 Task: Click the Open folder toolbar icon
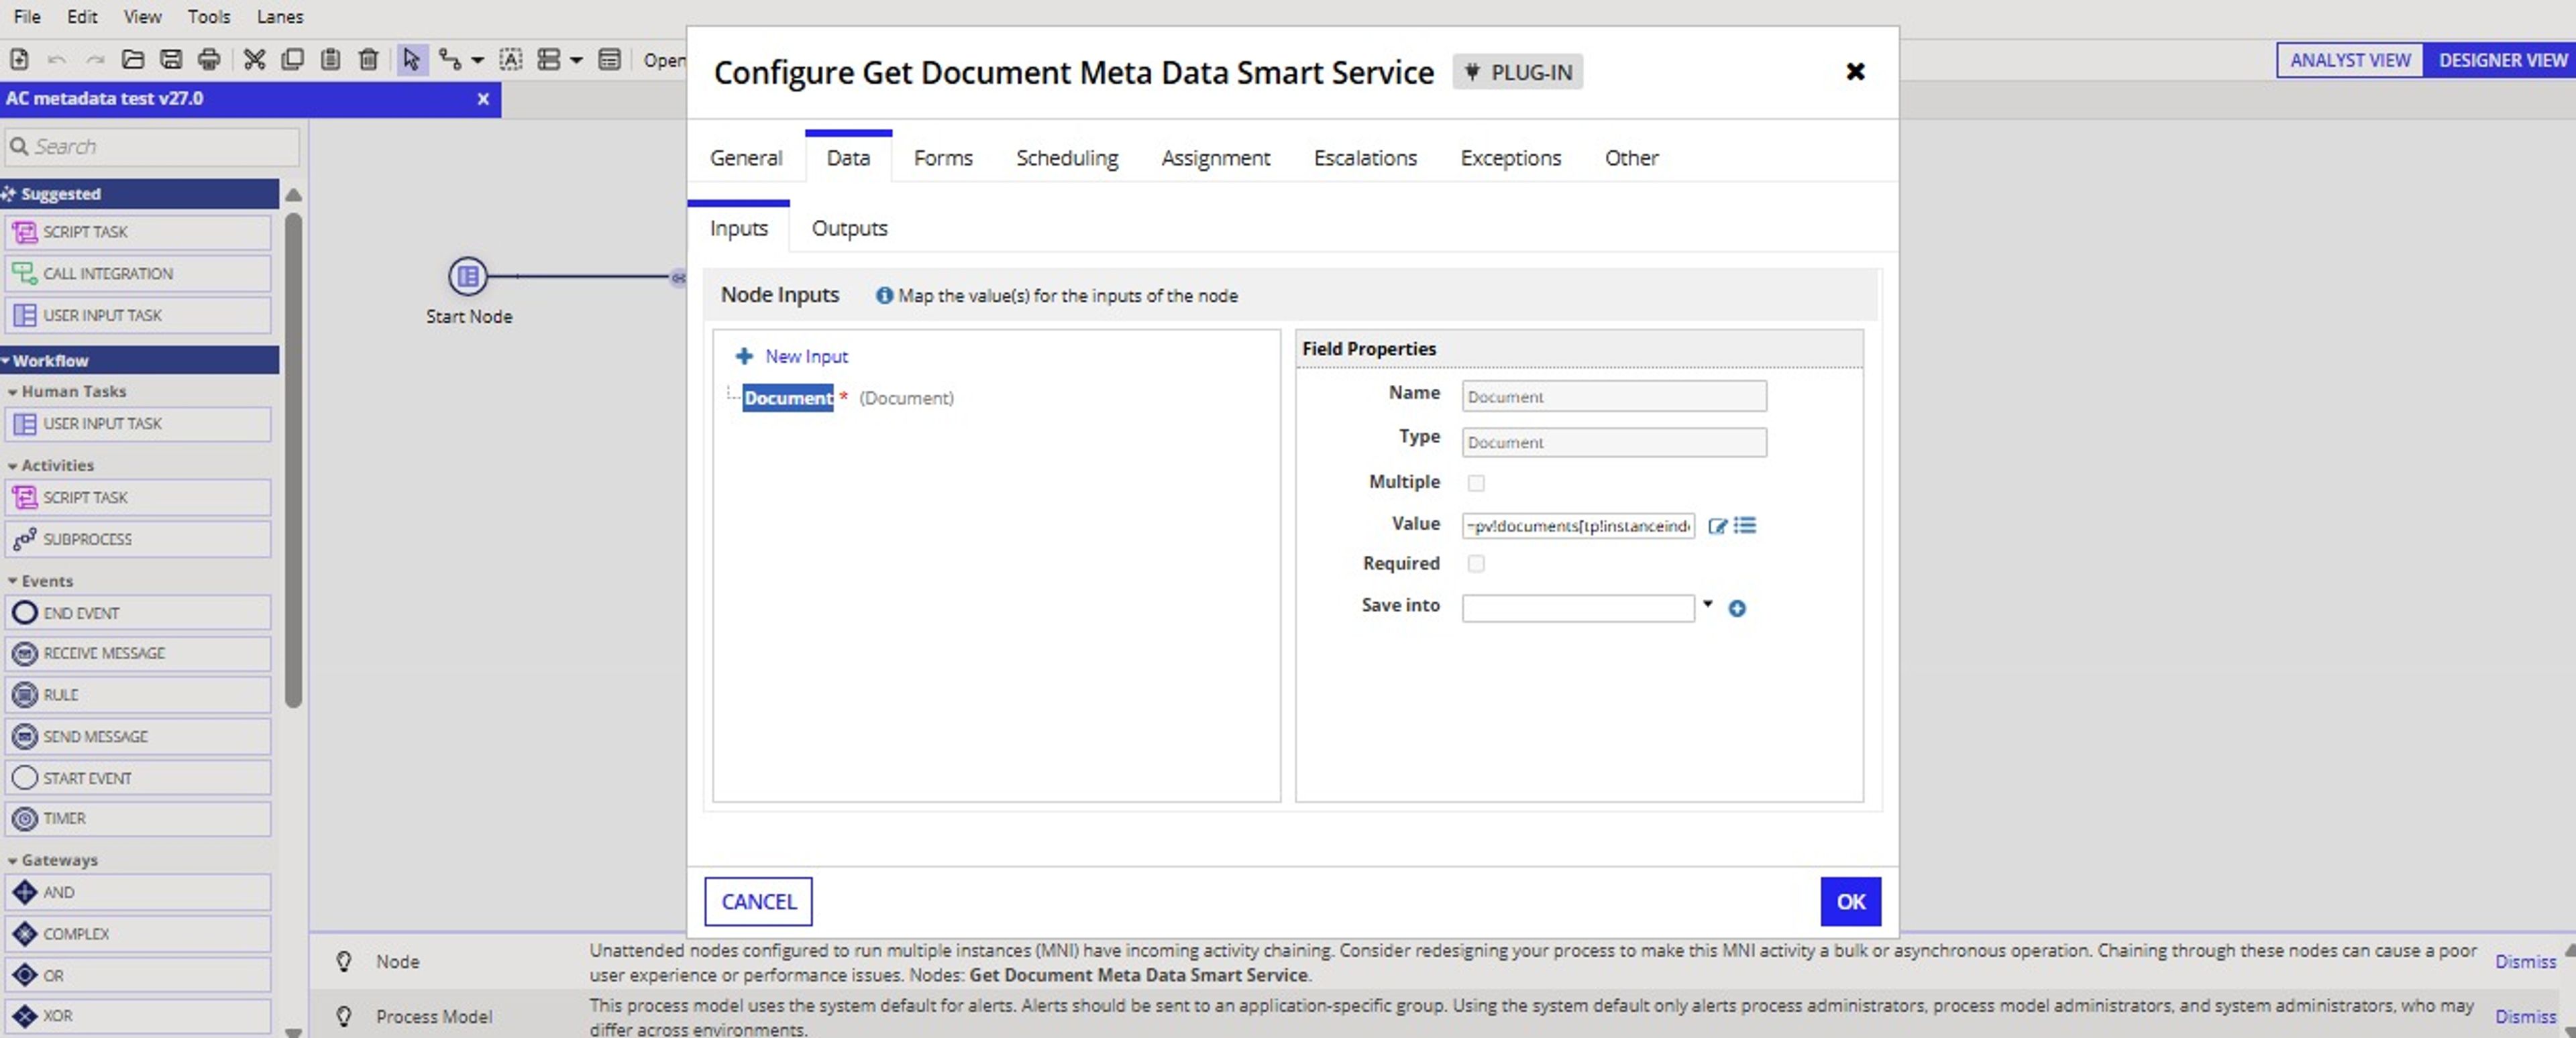(x=133, y=60)
